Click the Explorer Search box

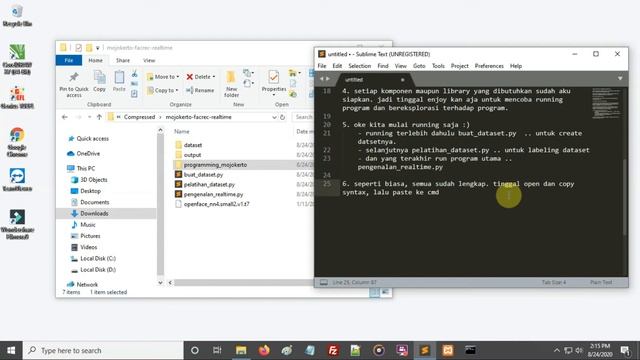(x=303, y=117)
